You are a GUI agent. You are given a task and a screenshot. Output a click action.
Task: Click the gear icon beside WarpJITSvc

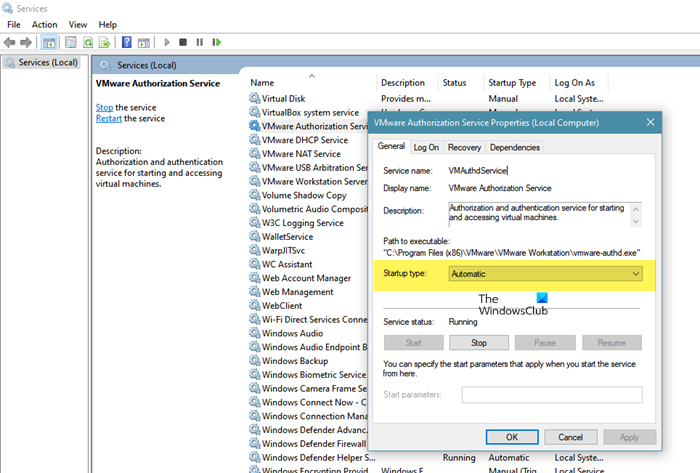[254, 250]
